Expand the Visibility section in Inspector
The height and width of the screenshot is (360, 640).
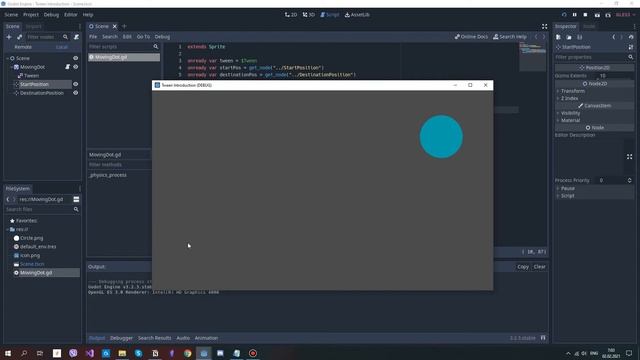tap(570, 113)
